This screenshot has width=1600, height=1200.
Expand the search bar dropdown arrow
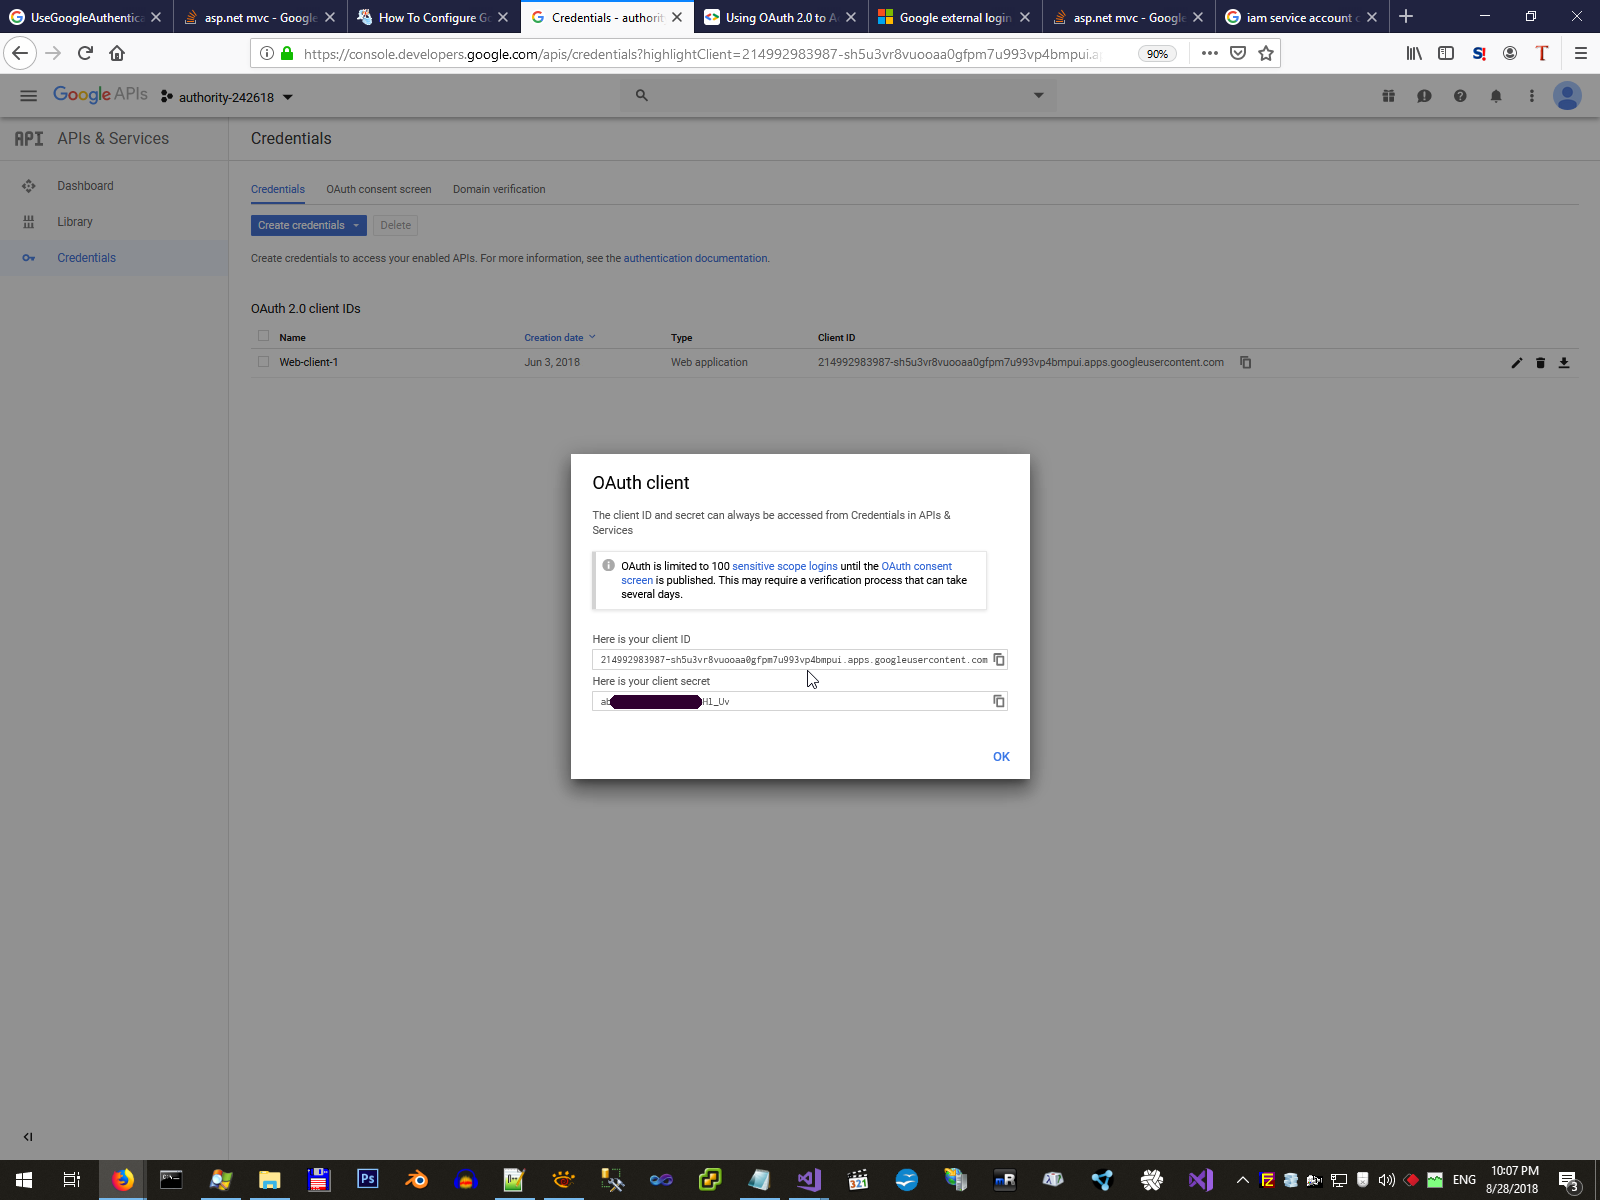coord(1039,96)
